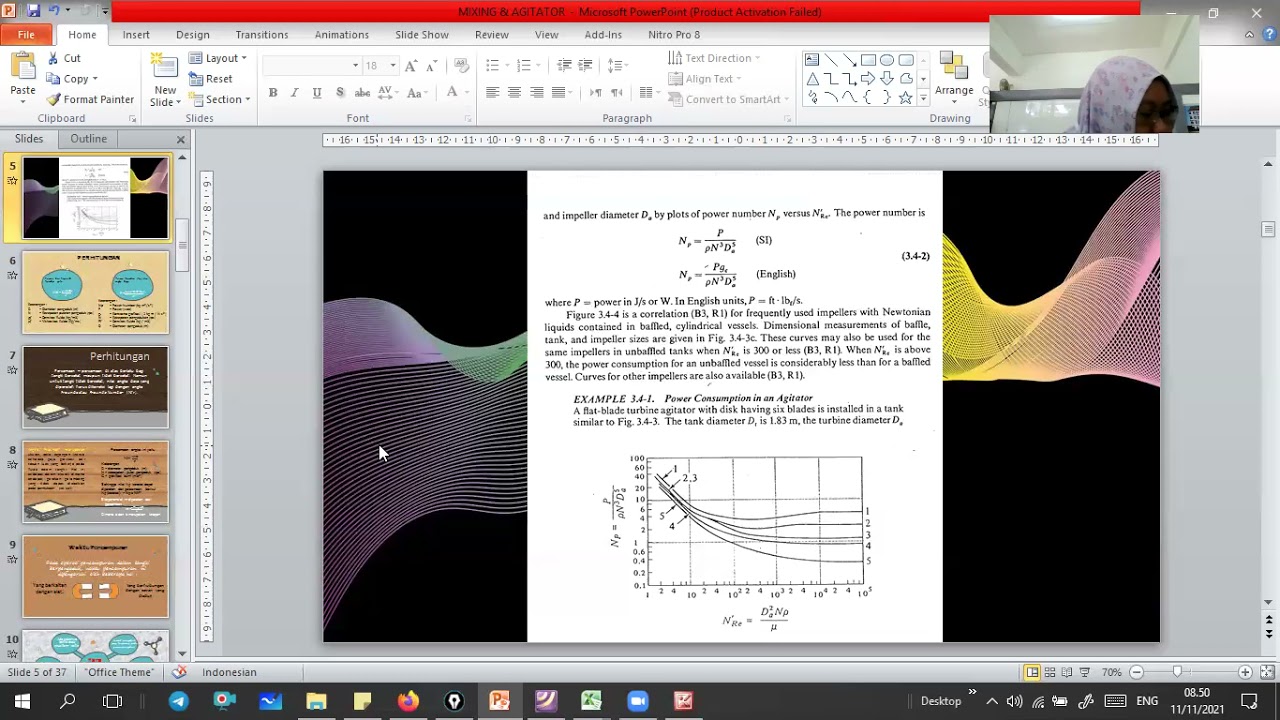Image resolution: width=1280 pixels, height=720 pixels.
Task: Select the slide 7 Perhitungan thumbnail
Action: (x=96, y=387)
